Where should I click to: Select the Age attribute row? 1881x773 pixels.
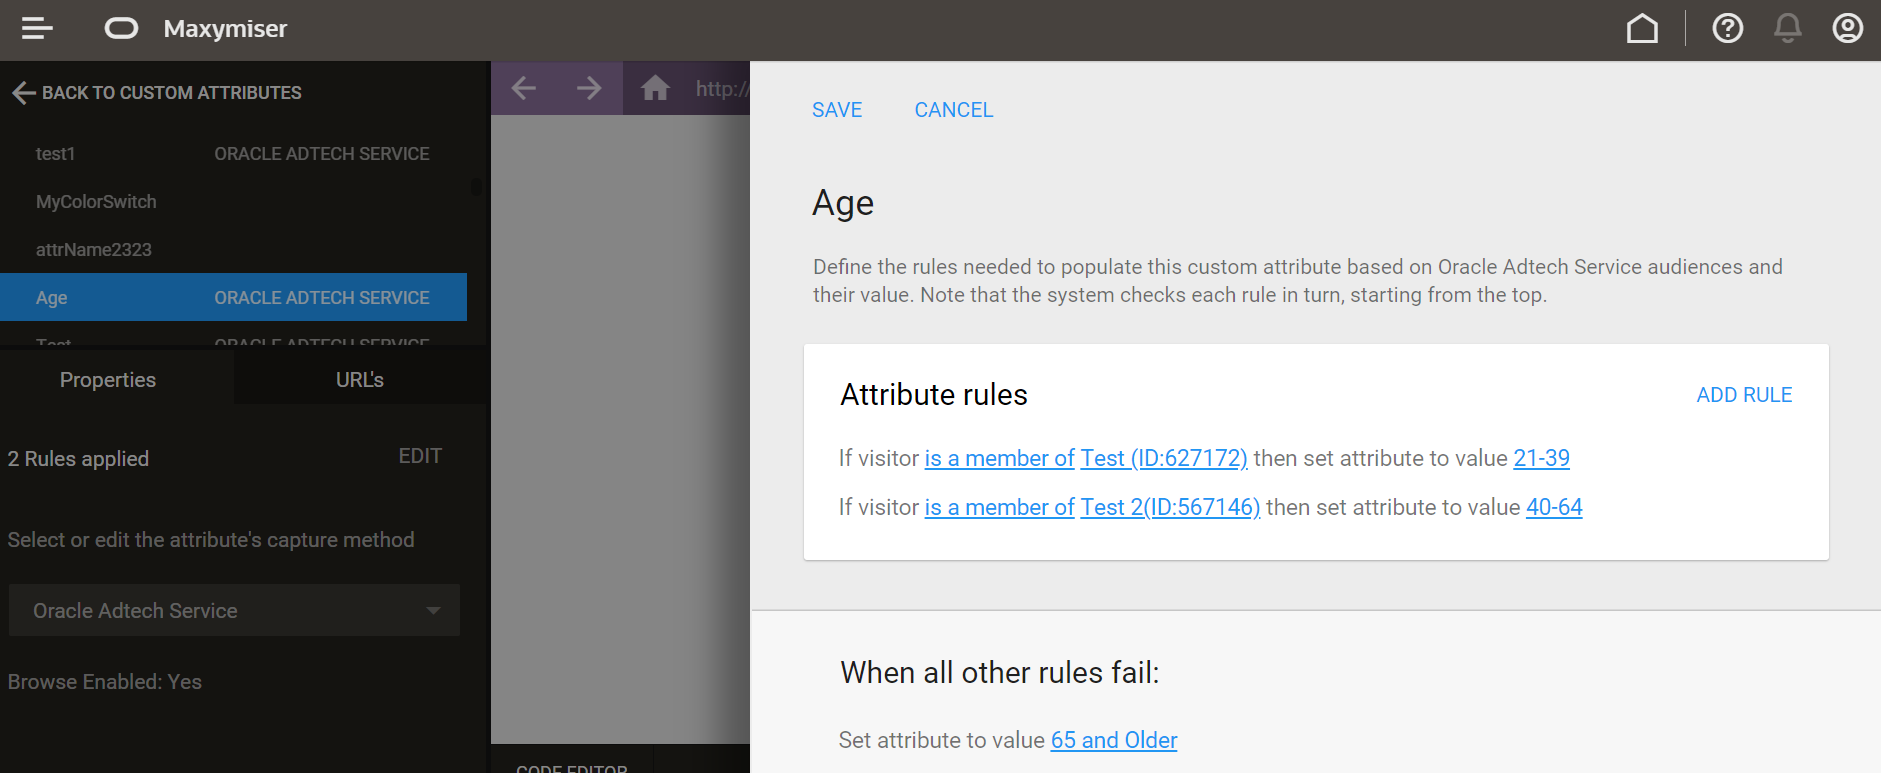233,297
